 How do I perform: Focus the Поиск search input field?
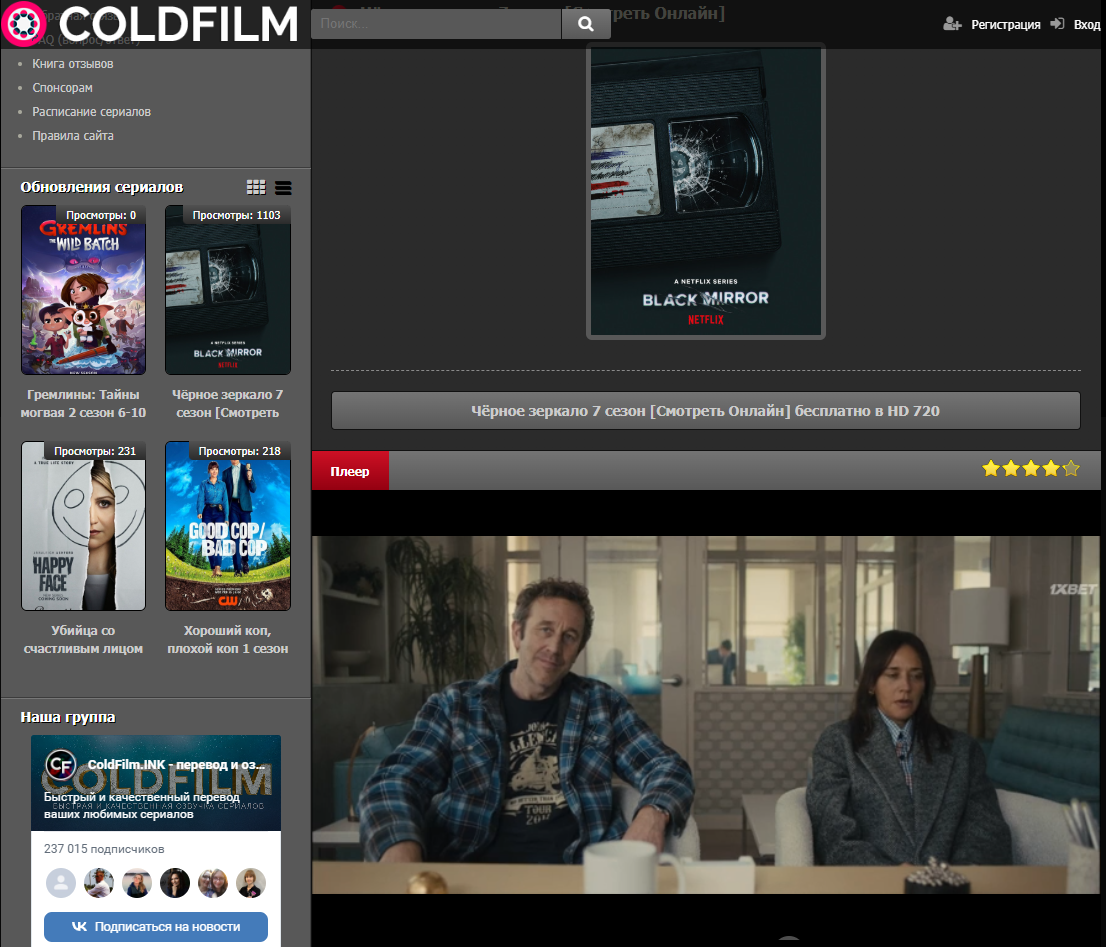(436, 24)
